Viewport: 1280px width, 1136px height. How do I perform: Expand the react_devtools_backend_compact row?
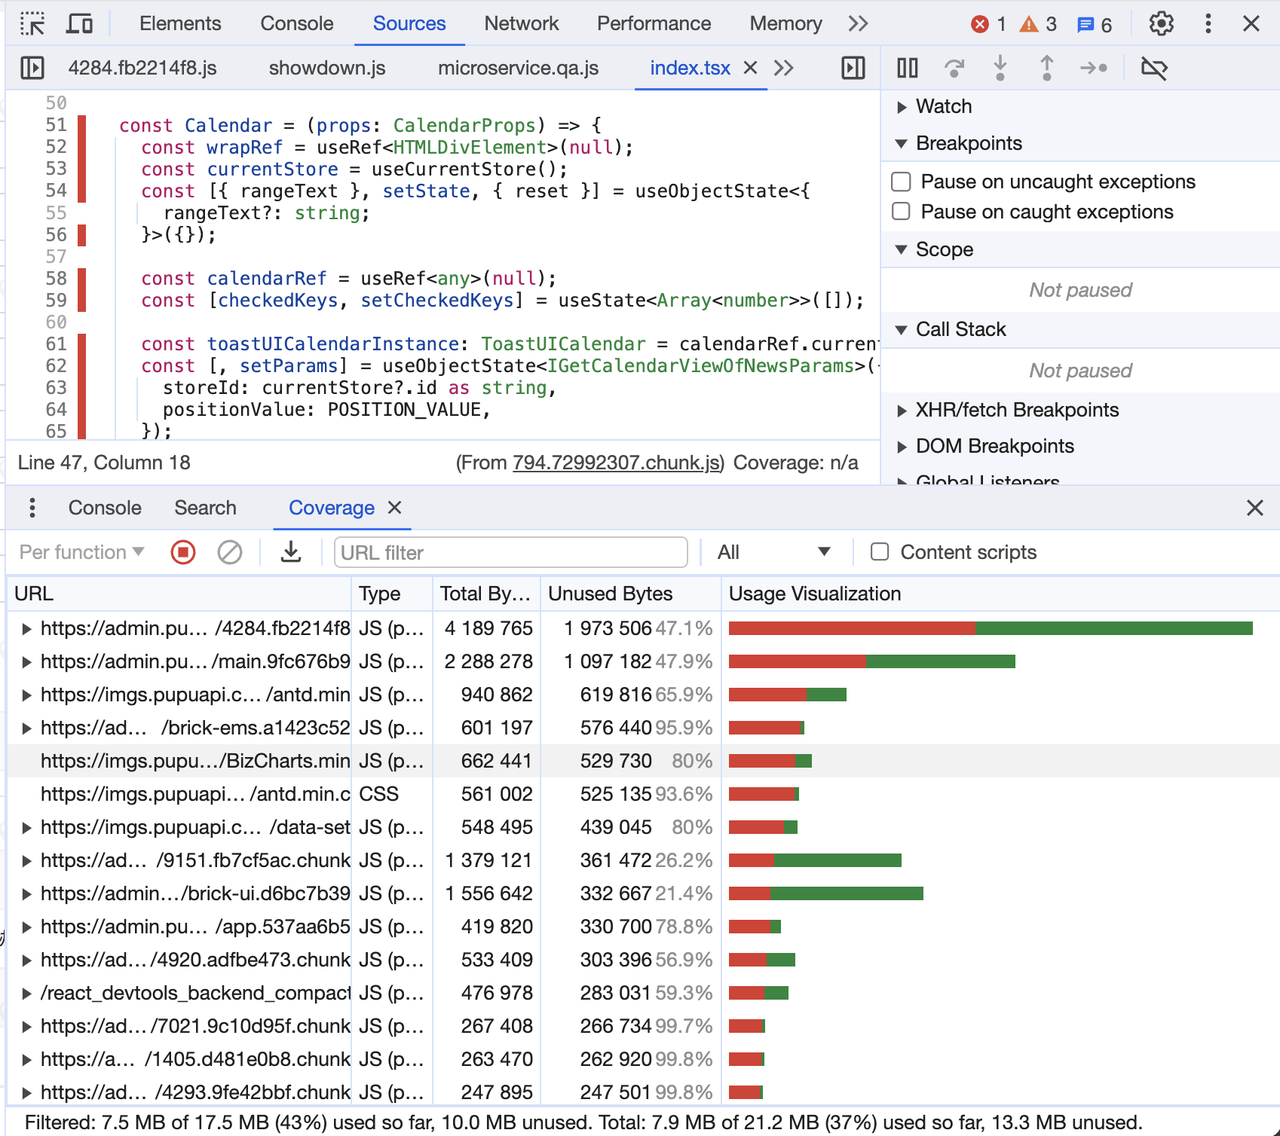click(x=26, y=994)
